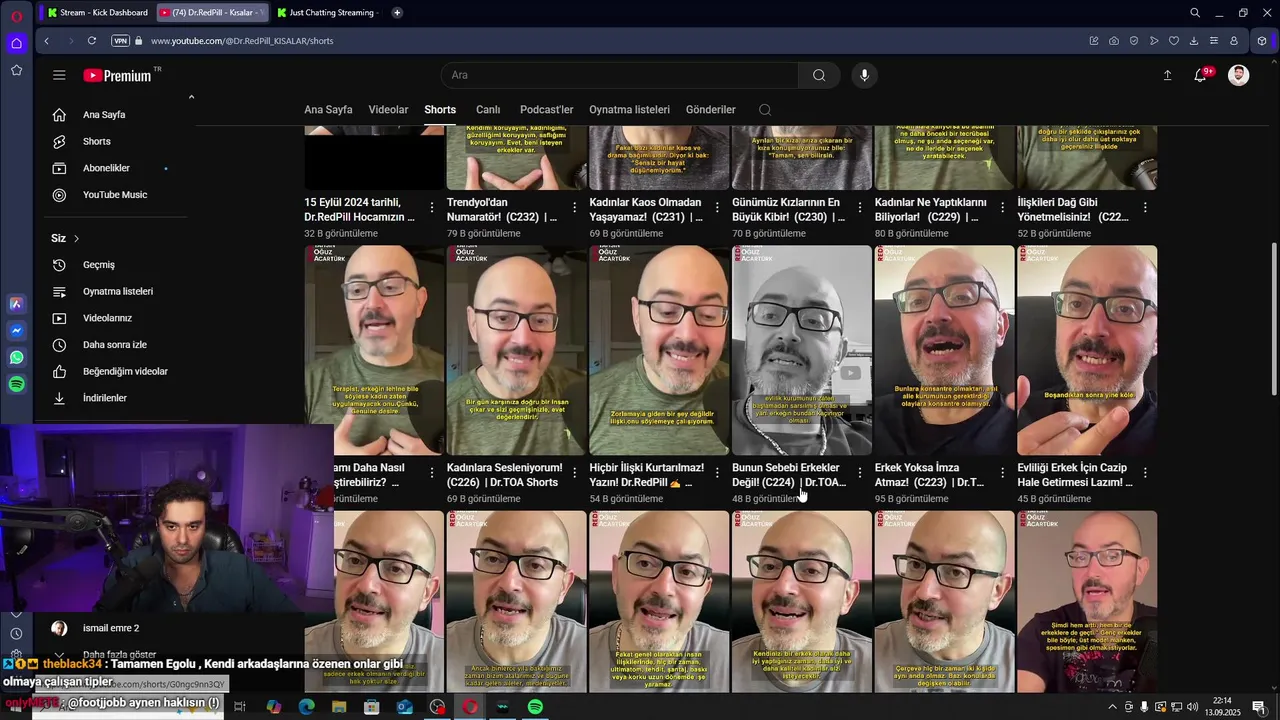The height and width of the screenshot is (720, 1280).
Task: Open options menu for Erkek Yoksa İmza short
Action: coord(1002,472)
